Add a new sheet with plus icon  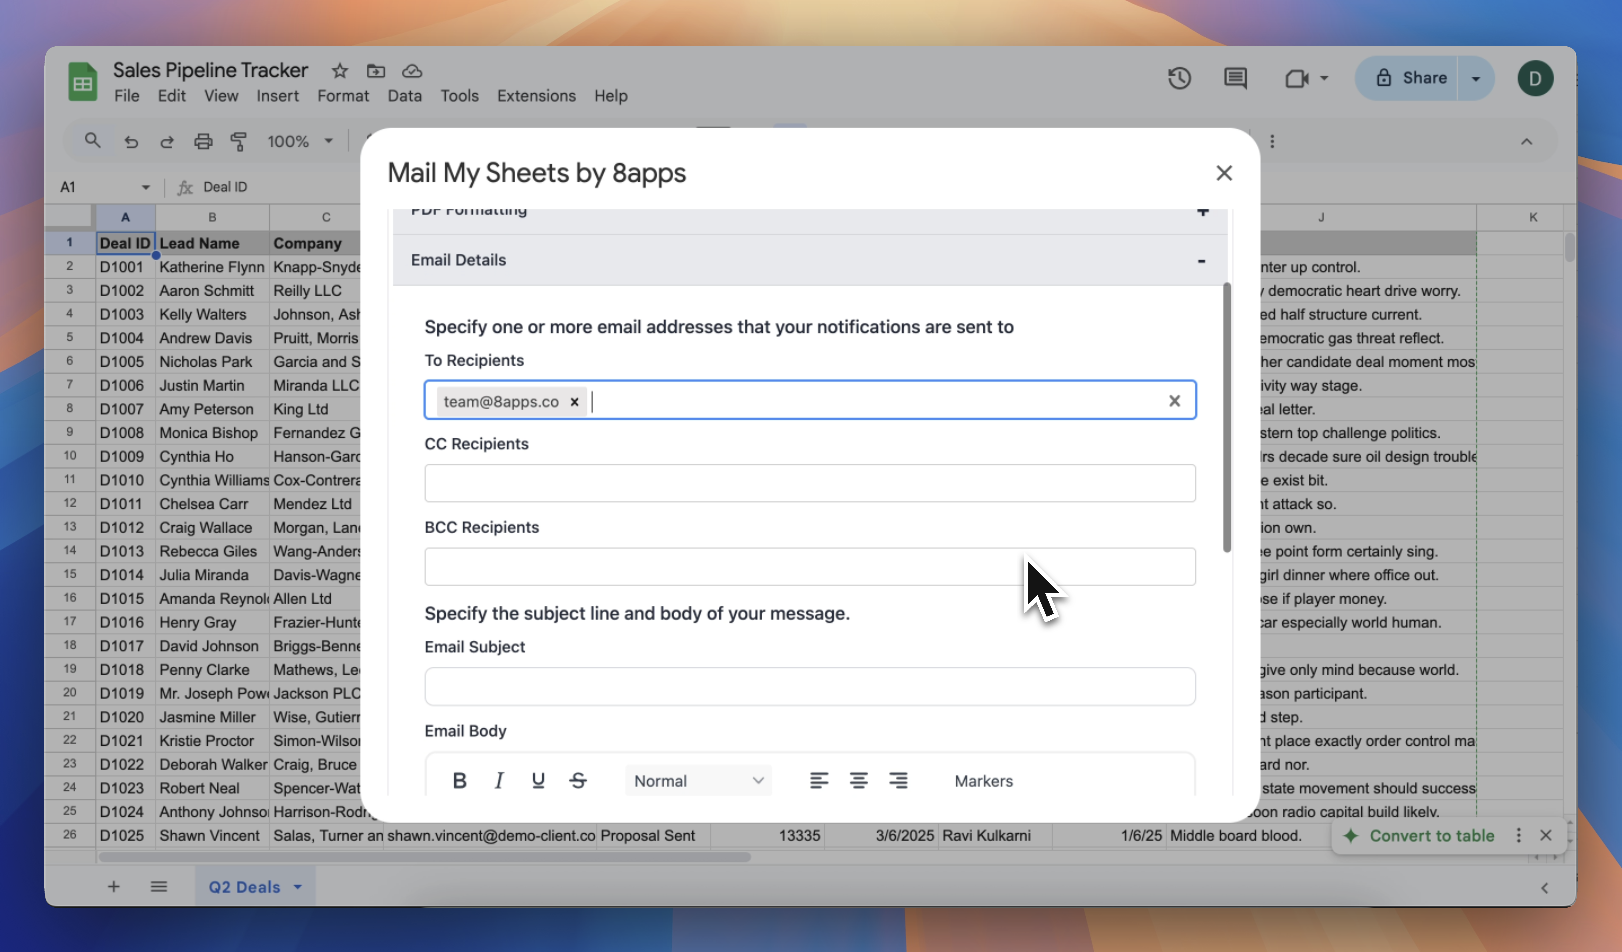coord(114,887)
